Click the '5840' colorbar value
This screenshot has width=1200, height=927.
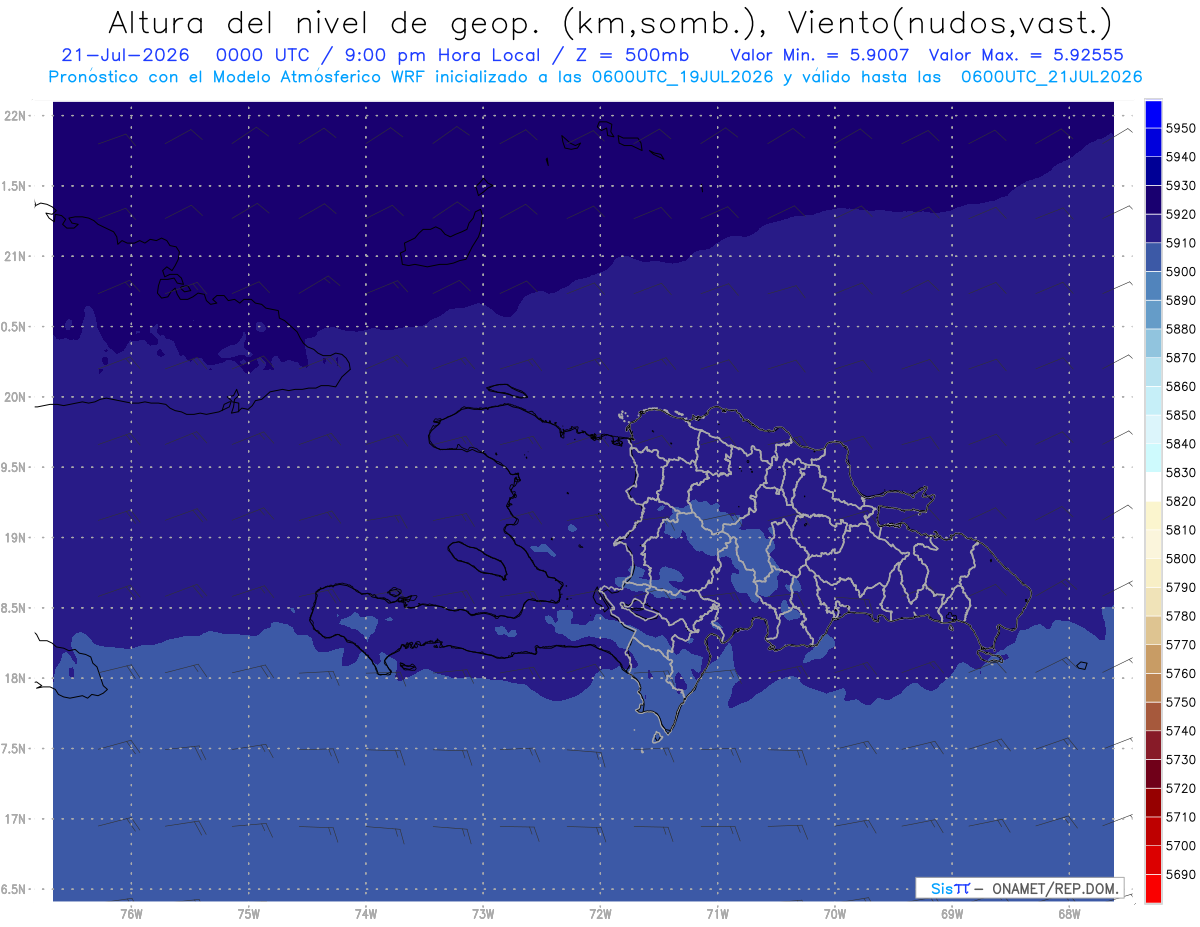point(1181,444)
